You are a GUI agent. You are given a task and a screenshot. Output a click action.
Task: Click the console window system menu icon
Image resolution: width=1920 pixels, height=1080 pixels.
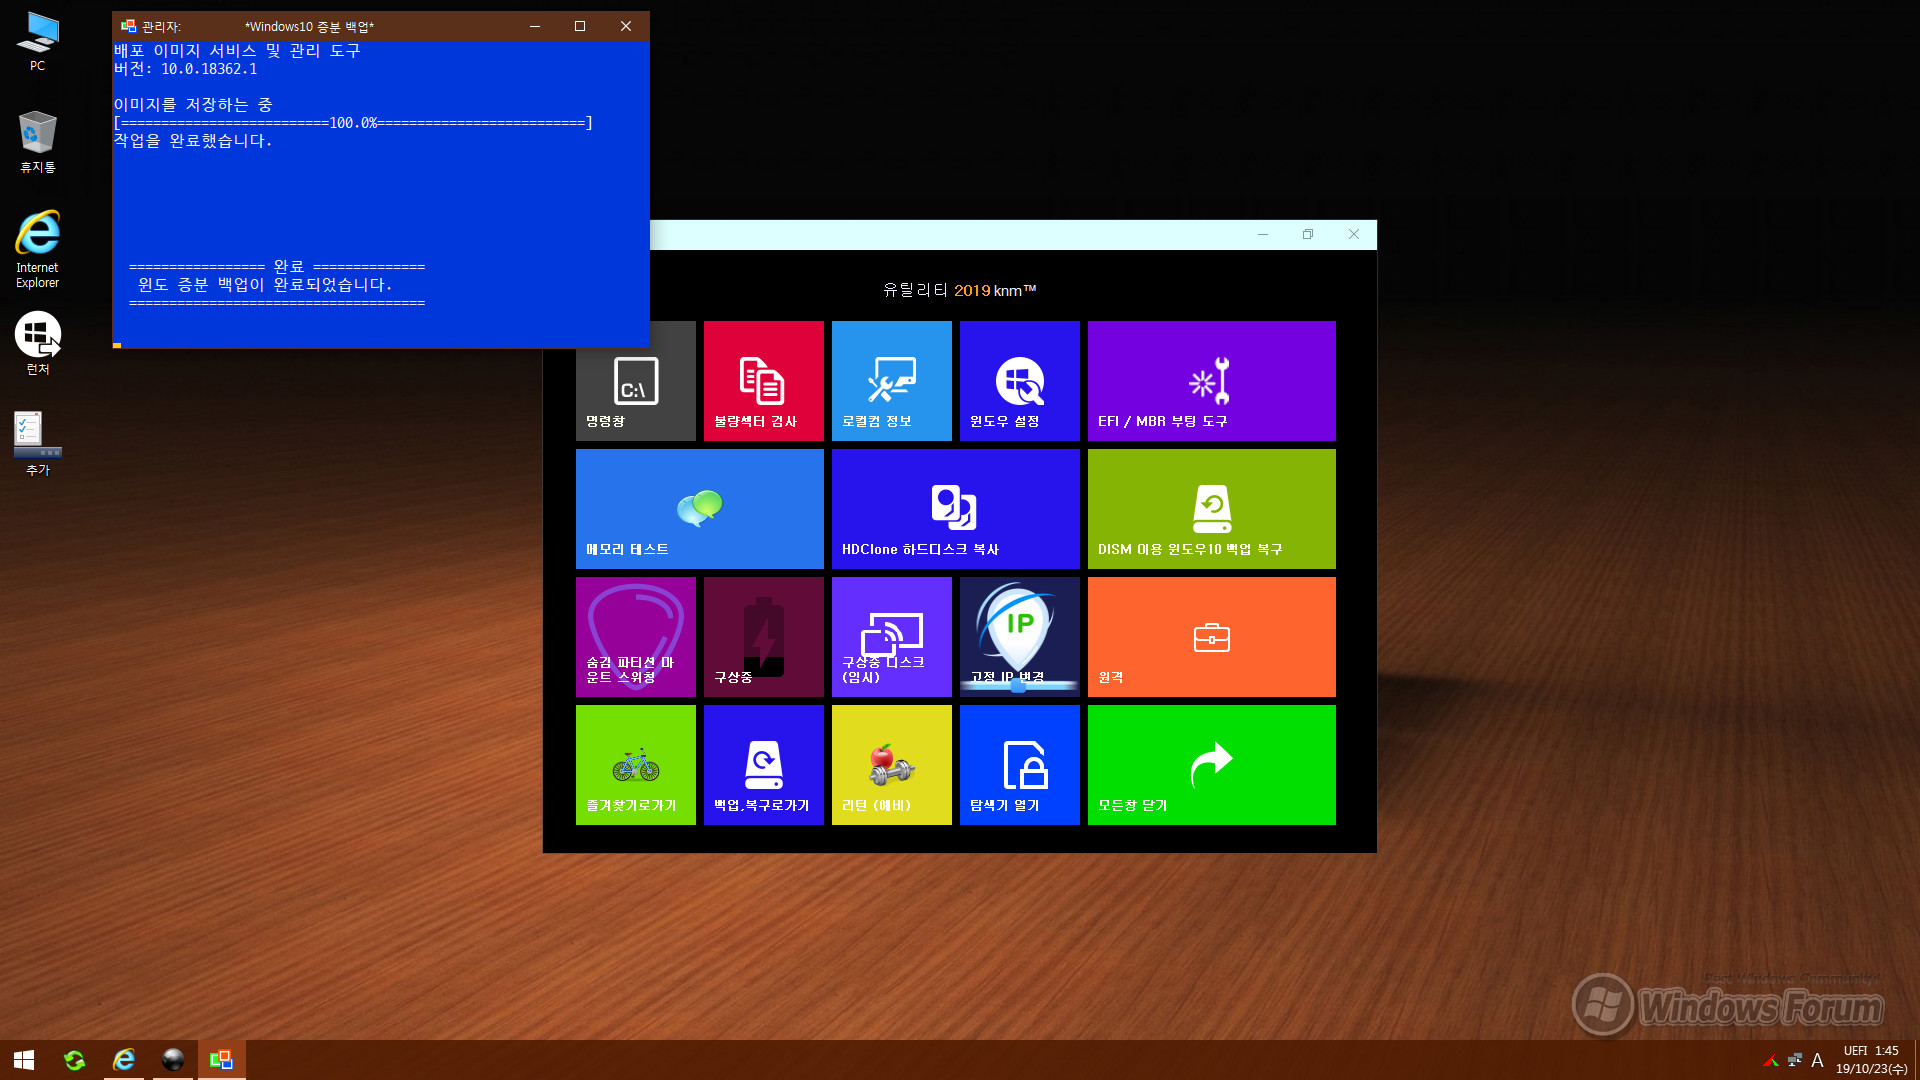click(x=128, y=26)
